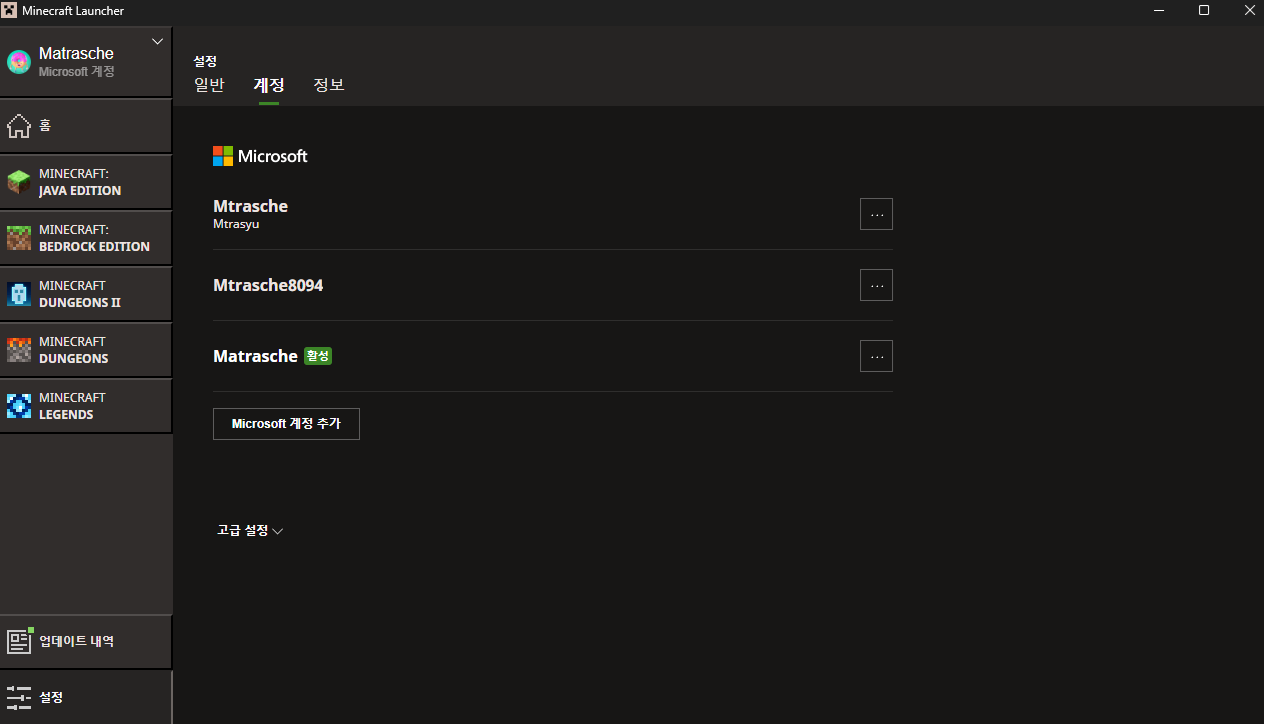Screen dimensions: 1264x724
Task: Click the Microsoft four-color logo
Action: [222, 156]
